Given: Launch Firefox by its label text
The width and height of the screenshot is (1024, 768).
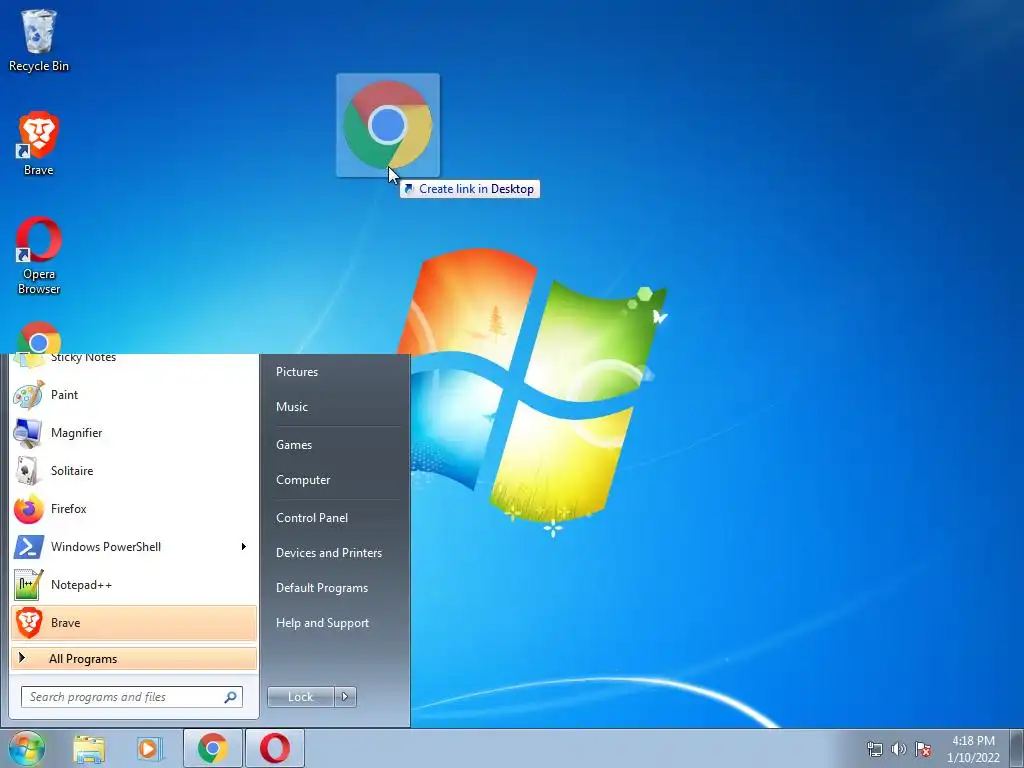Looking at the screenshot, I should pos(69,509).
